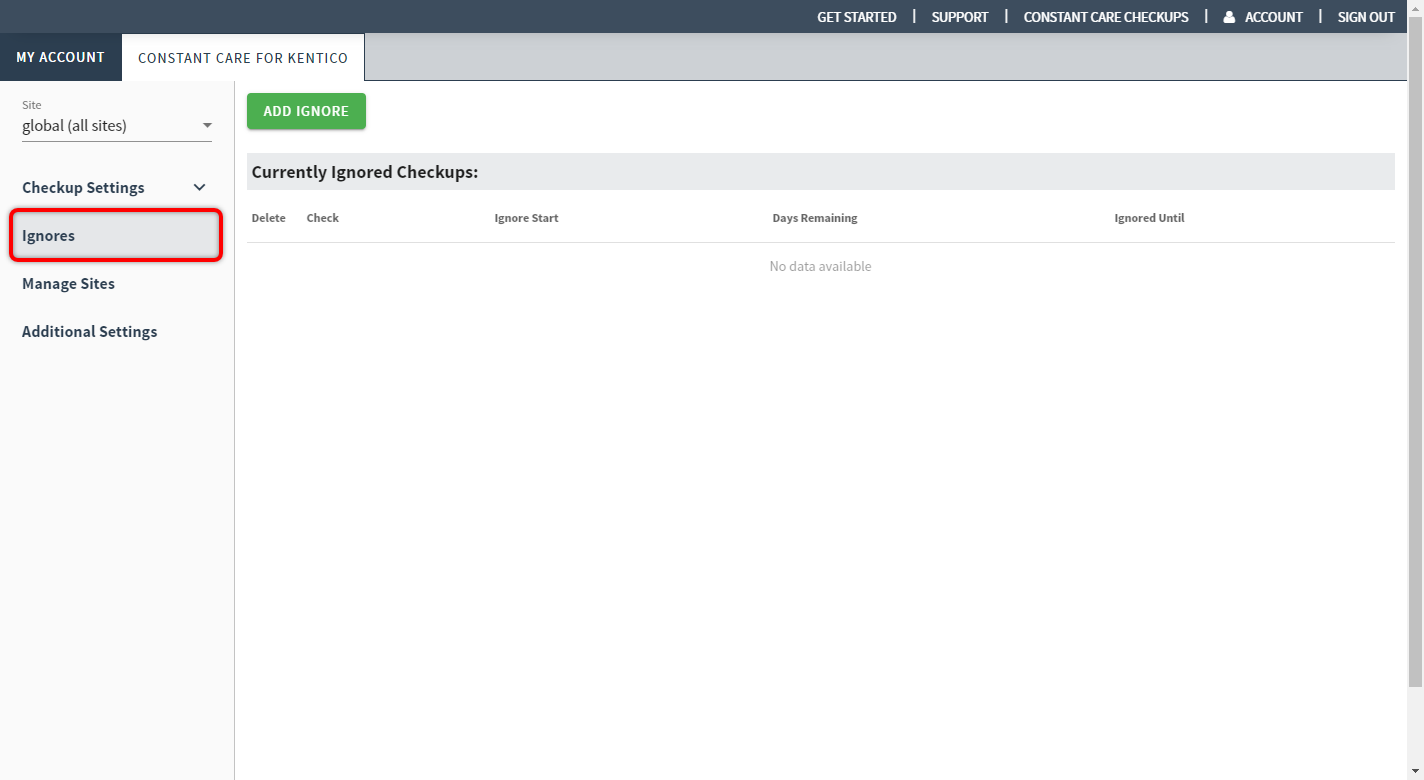Expand the Checkup Settings chevron

pos(199,188)
